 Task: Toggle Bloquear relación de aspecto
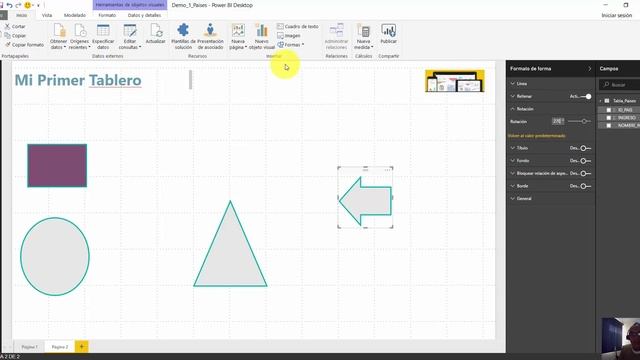click(586, 173)
